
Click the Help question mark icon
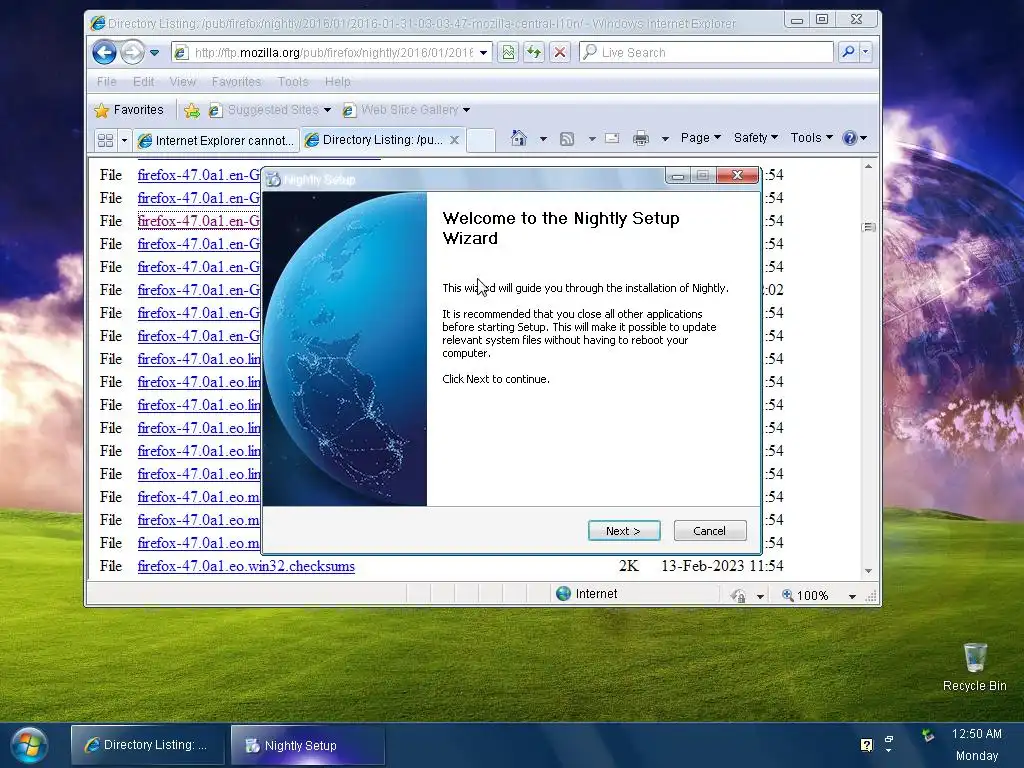click(x=850, y=138)
